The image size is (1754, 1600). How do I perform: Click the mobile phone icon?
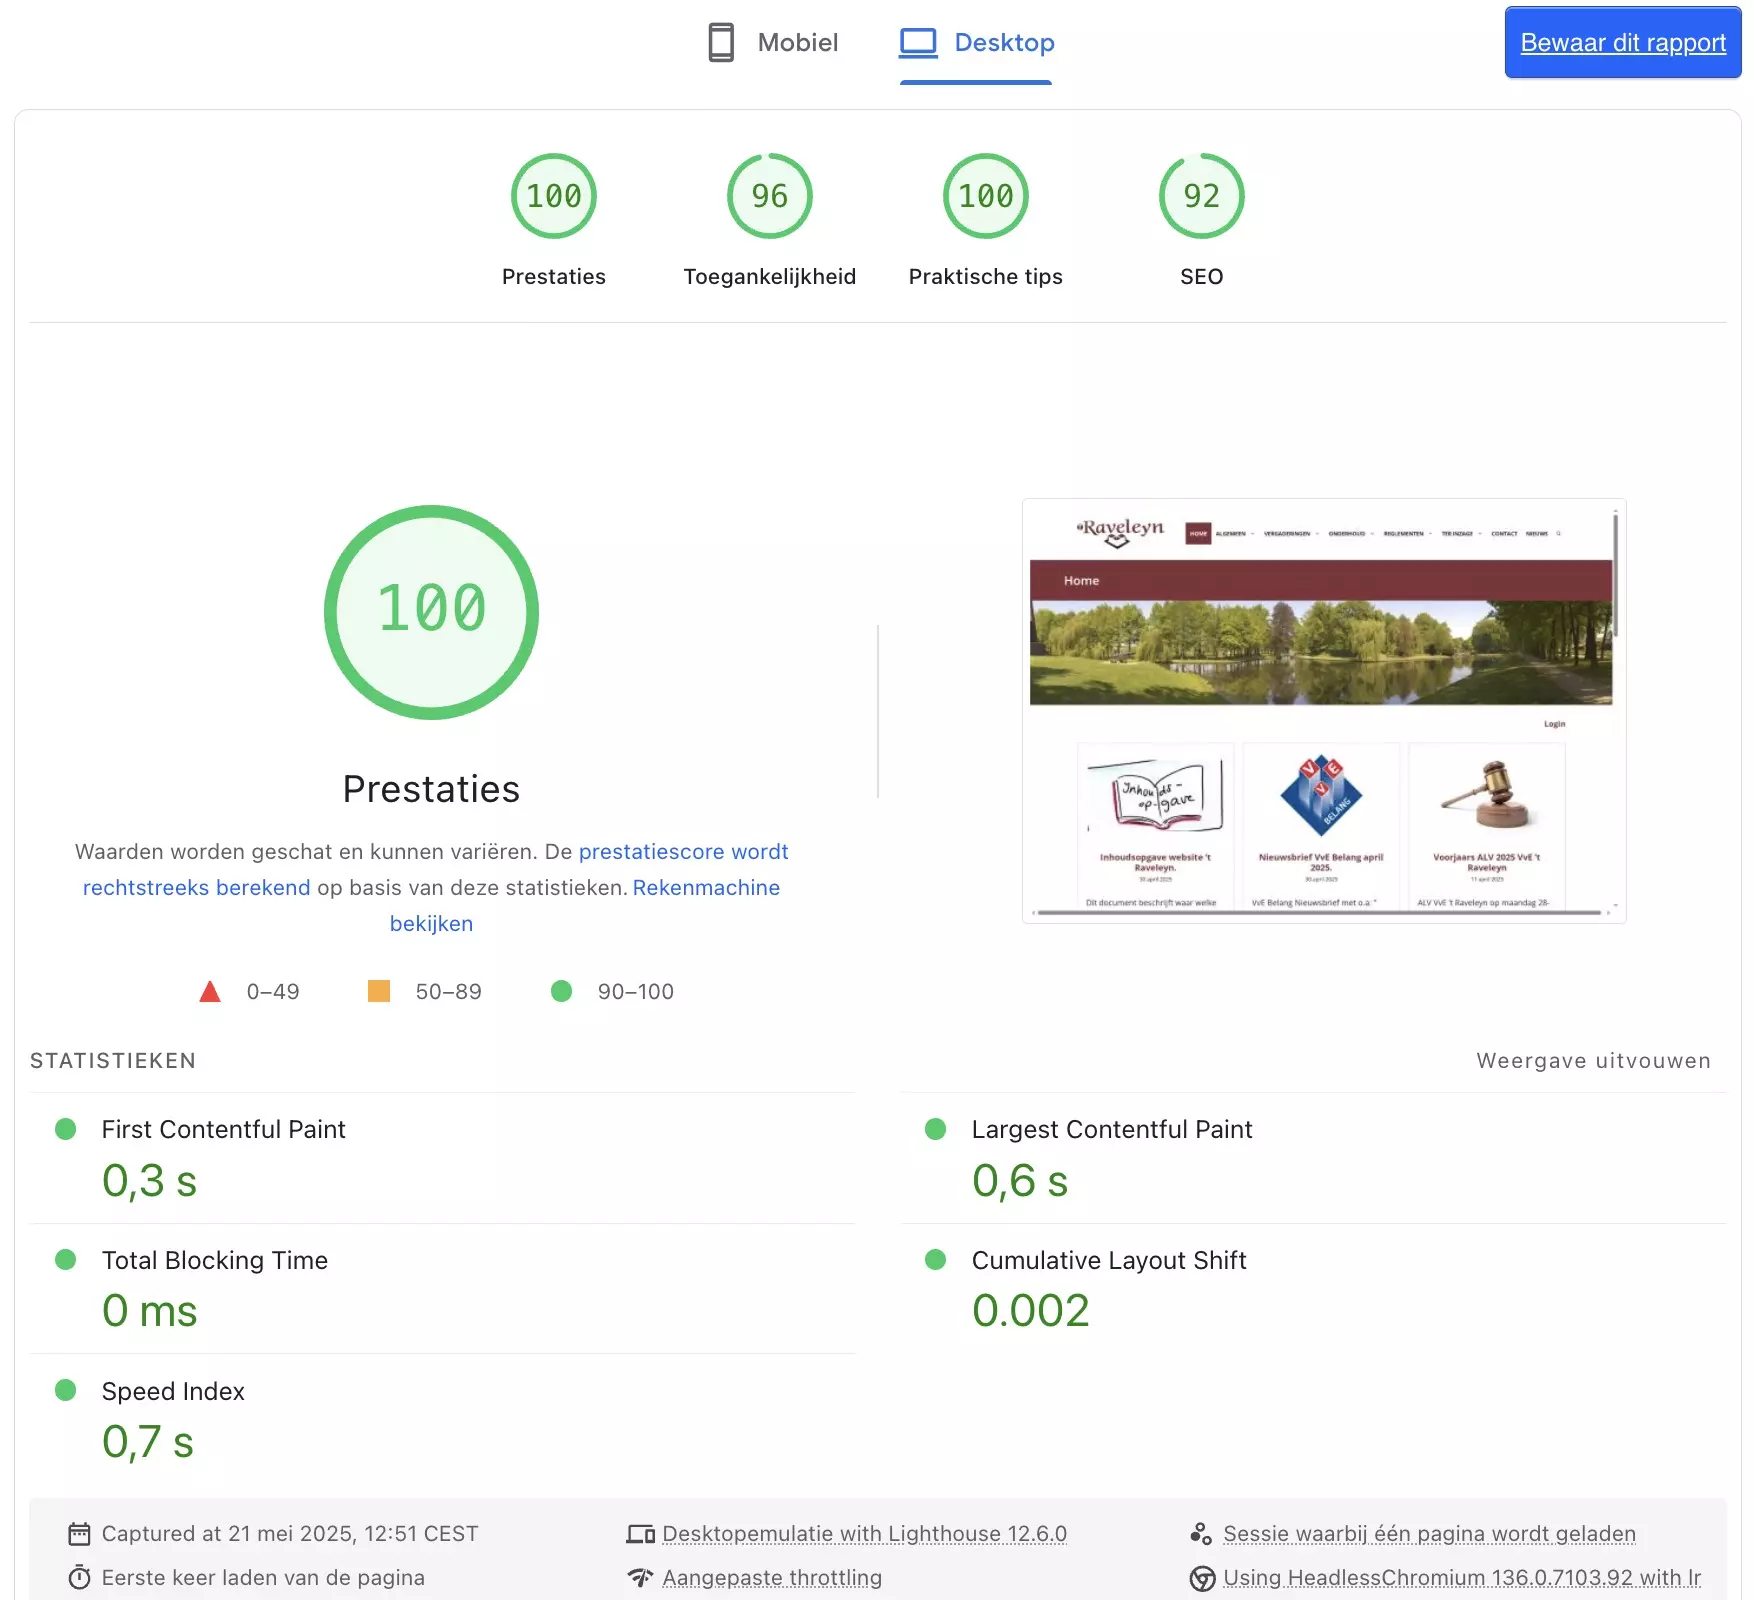coord(720,42)
